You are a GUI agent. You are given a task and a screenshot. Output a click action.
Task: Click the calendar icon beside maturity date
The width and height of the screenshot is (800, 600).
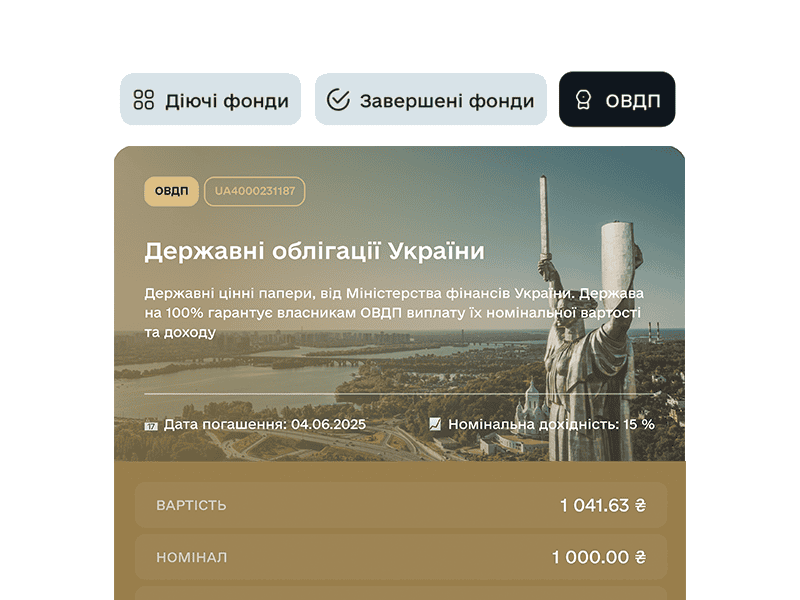pos(151,425)
